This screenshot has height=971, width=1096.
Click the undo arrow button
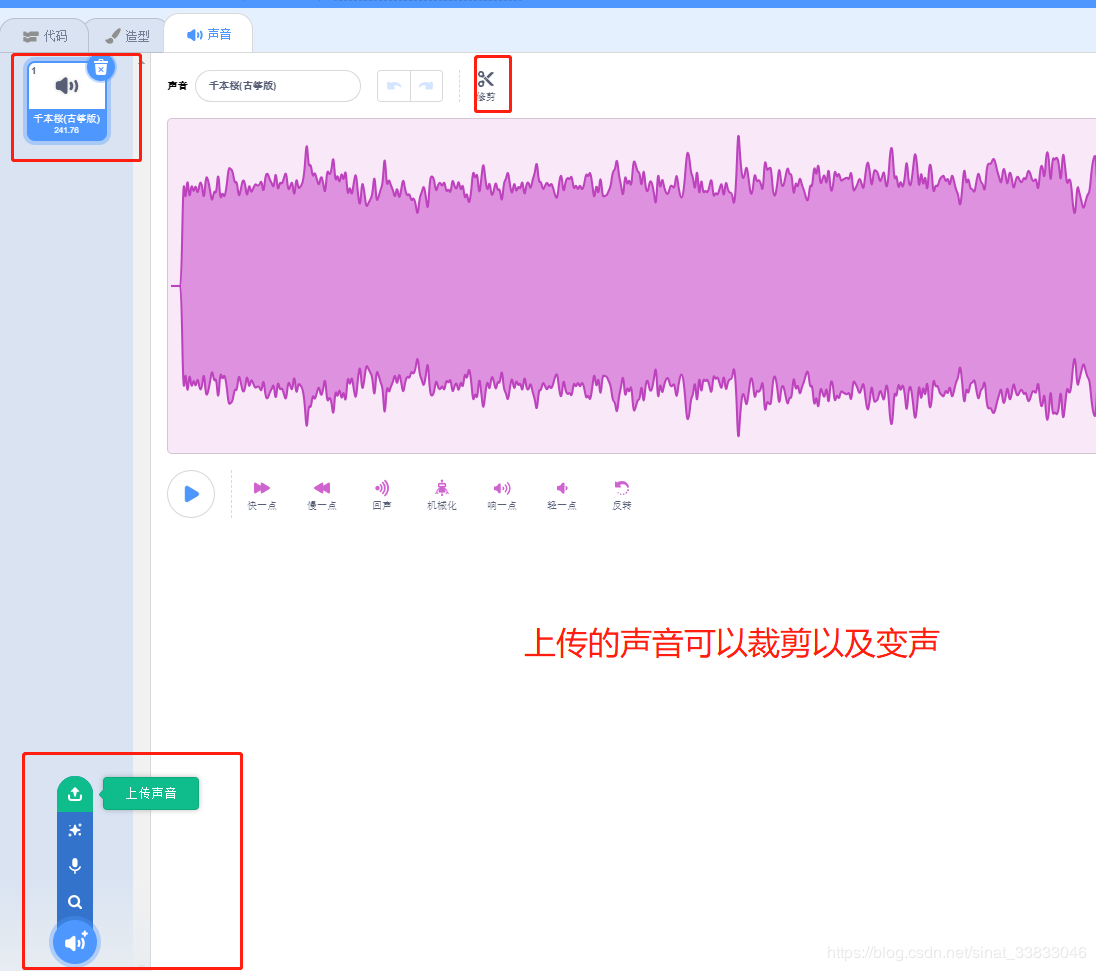pyautogui.click(x=394, y=86)
